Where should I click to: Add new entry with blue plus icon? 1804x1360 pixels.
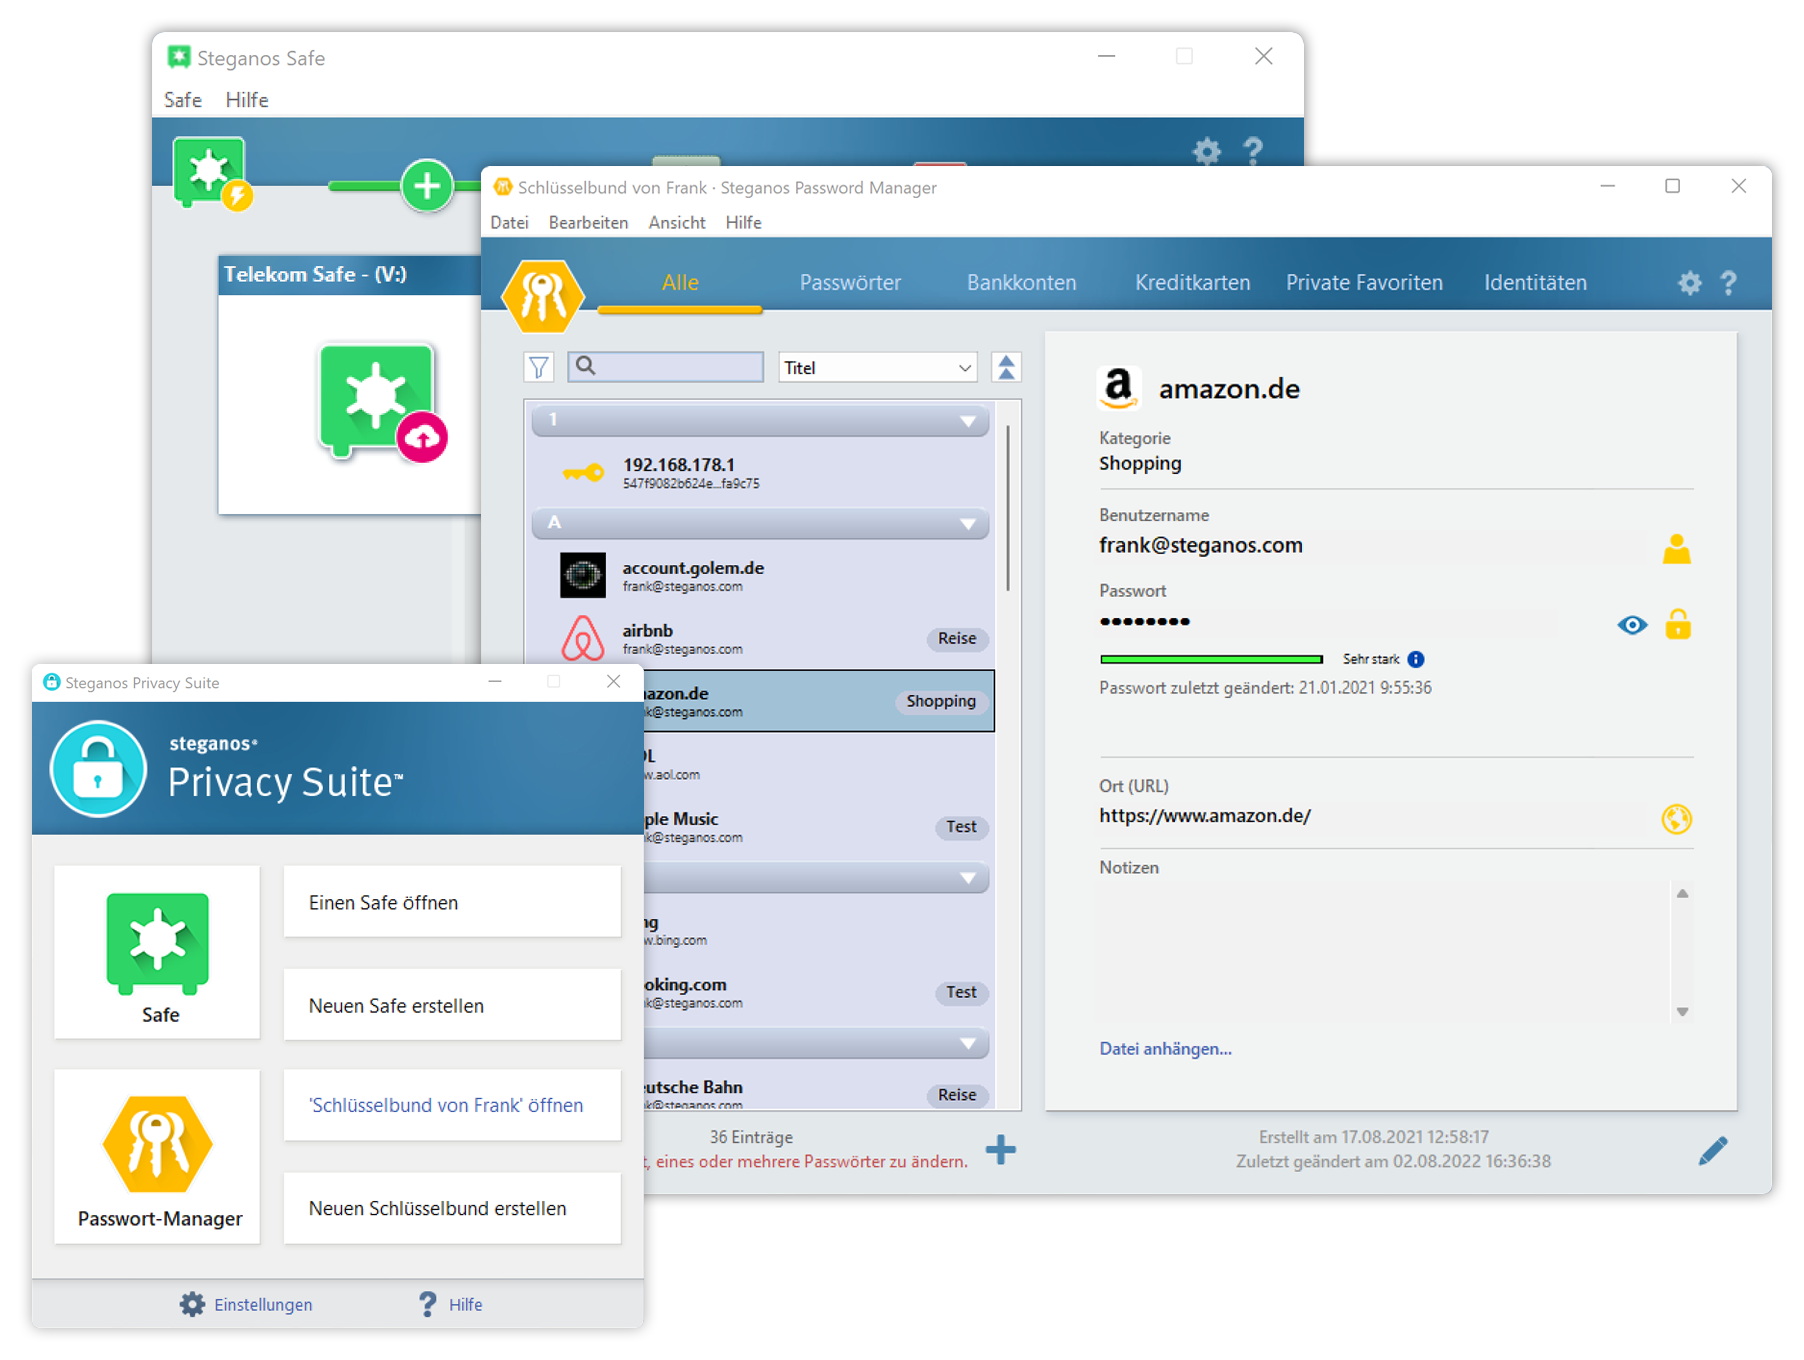coord(1001,1150)
